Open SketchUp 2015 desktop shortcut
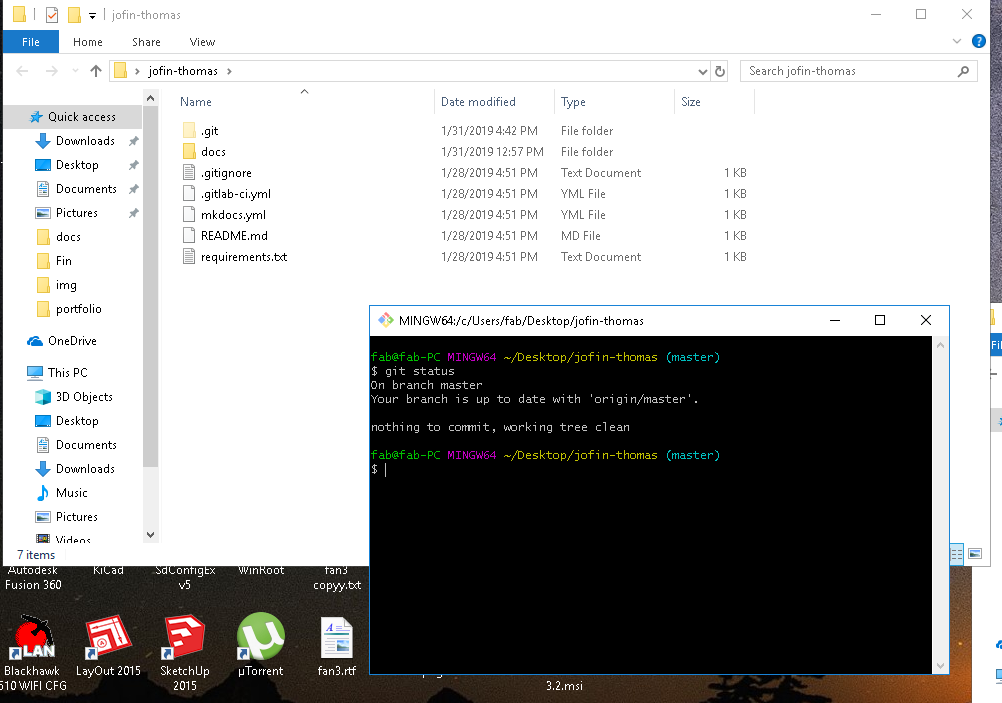This screenshot has width=1002, height=703. click(x=185, y=653)
